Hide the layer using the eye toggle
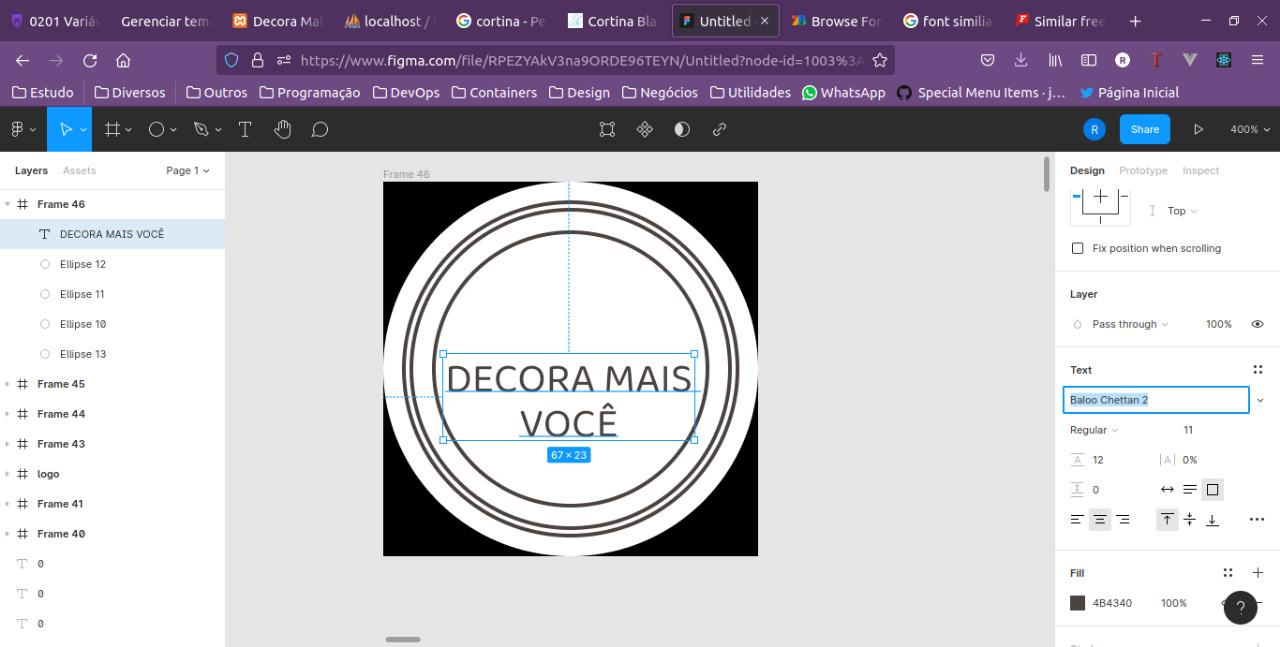The height and width of the screenshot is (647, 1280). tap(1257, 323)
